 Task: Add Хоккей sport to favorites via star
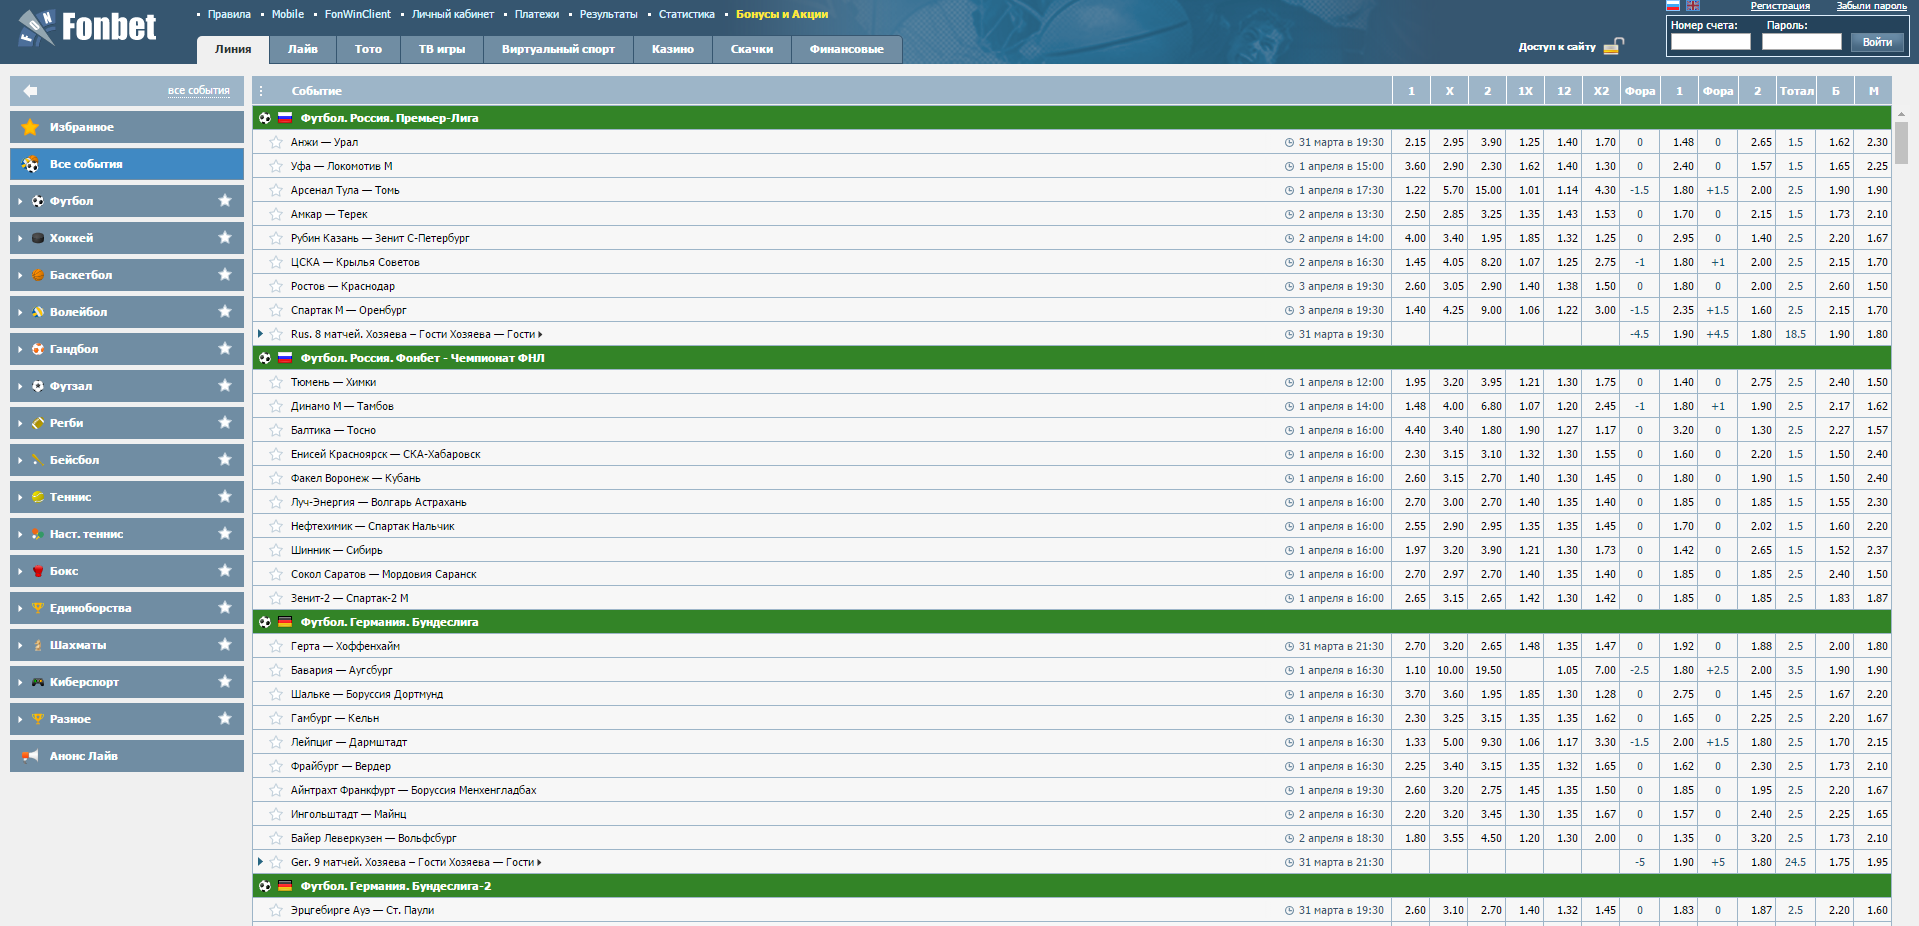225,238
